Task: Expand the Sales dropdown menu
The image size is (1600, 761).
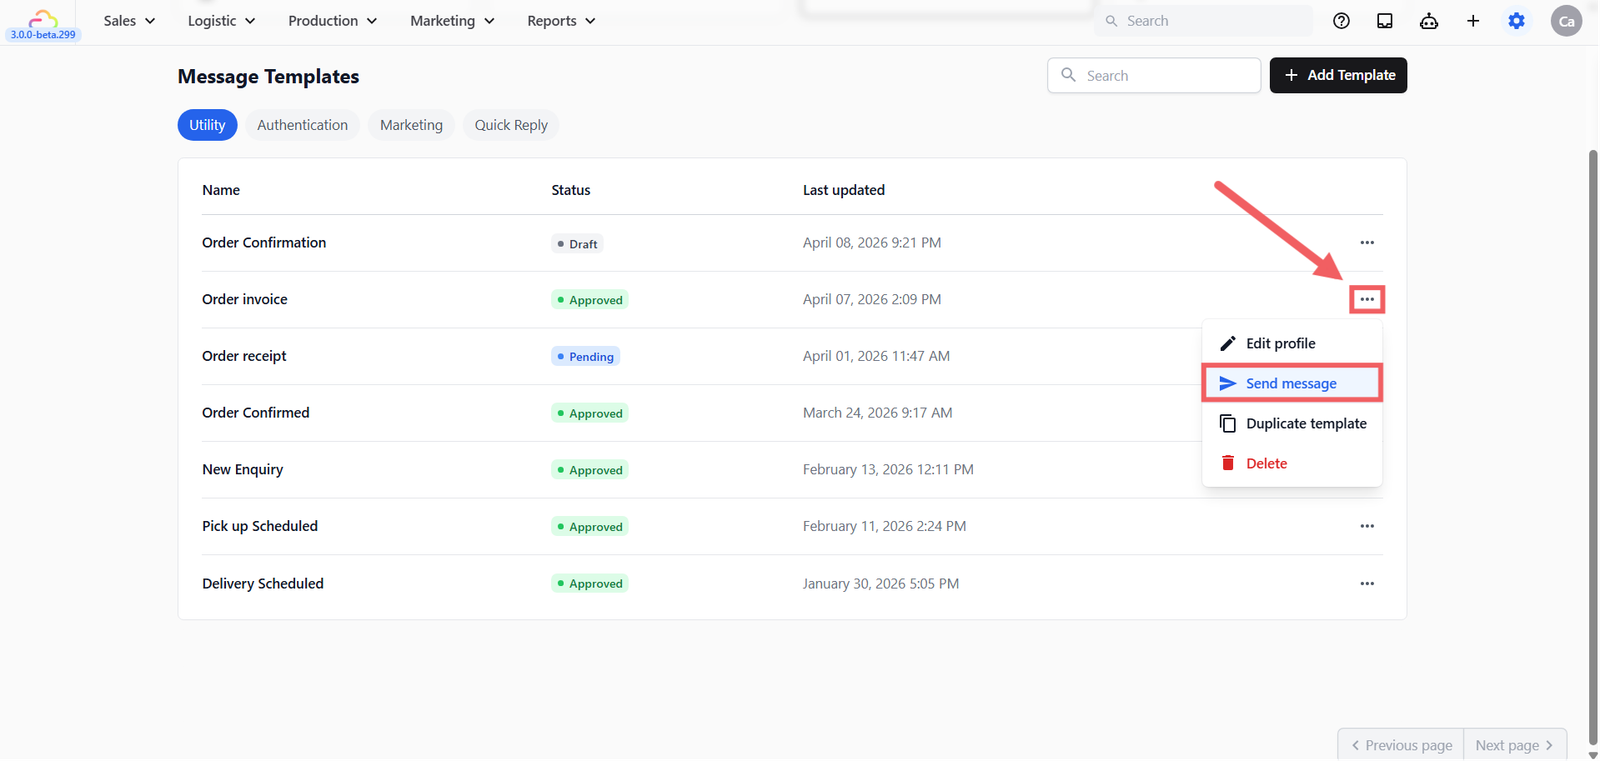Action: pos(130,21)
